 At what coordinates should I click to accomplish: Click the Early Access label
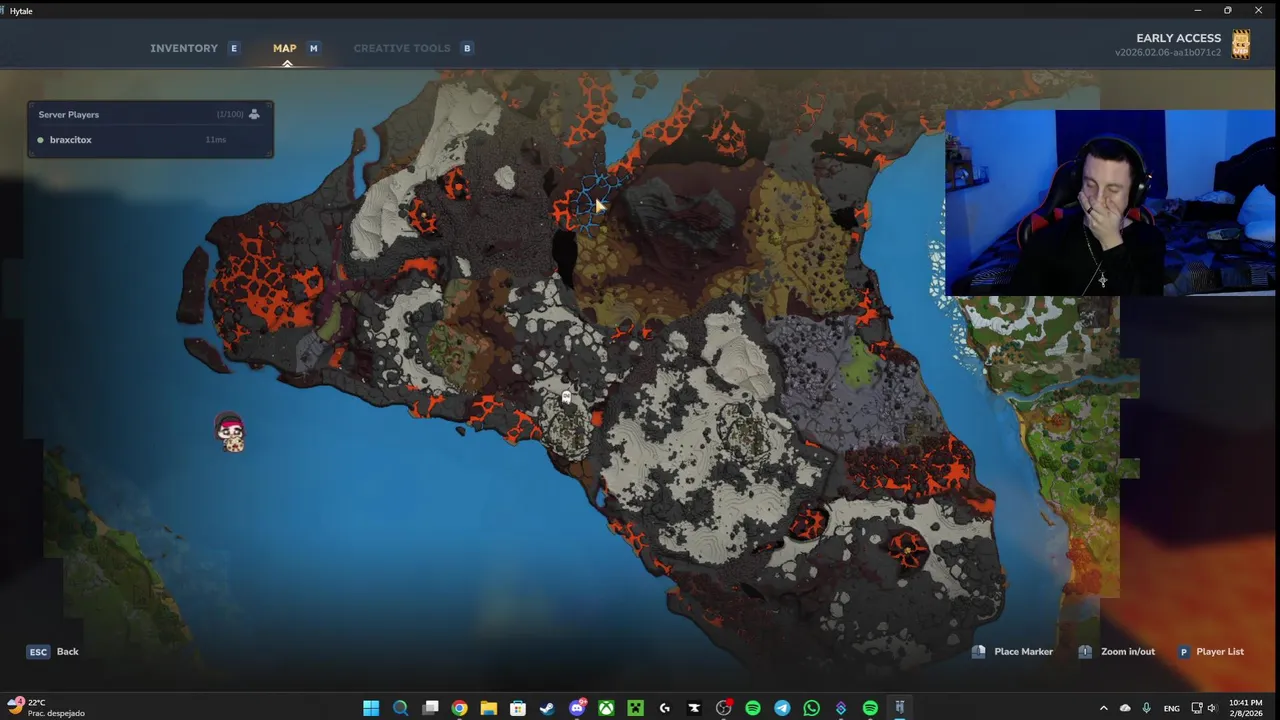[x=1178, y=38]
